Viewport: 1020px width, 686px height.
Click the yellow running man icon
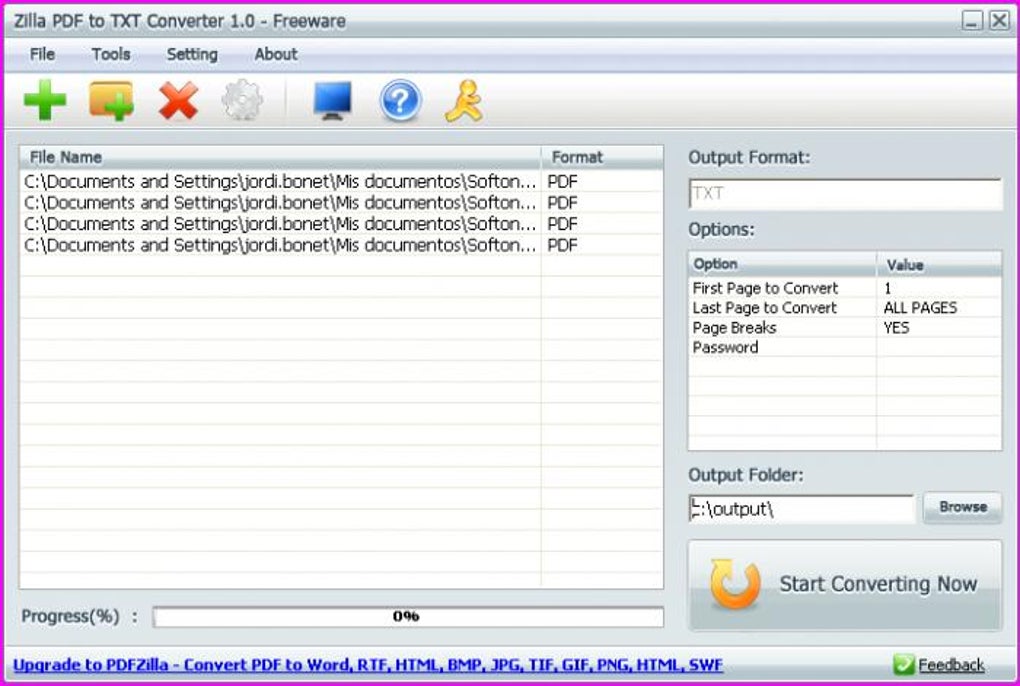464,101
